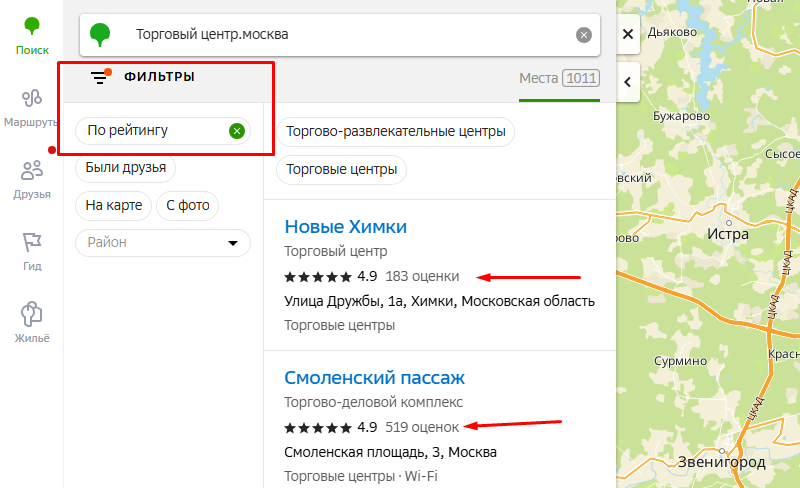The height and width of the screenshot is (488, 800).
Task: Switch to the Места 1011 tab
Action: pos(559,79)
